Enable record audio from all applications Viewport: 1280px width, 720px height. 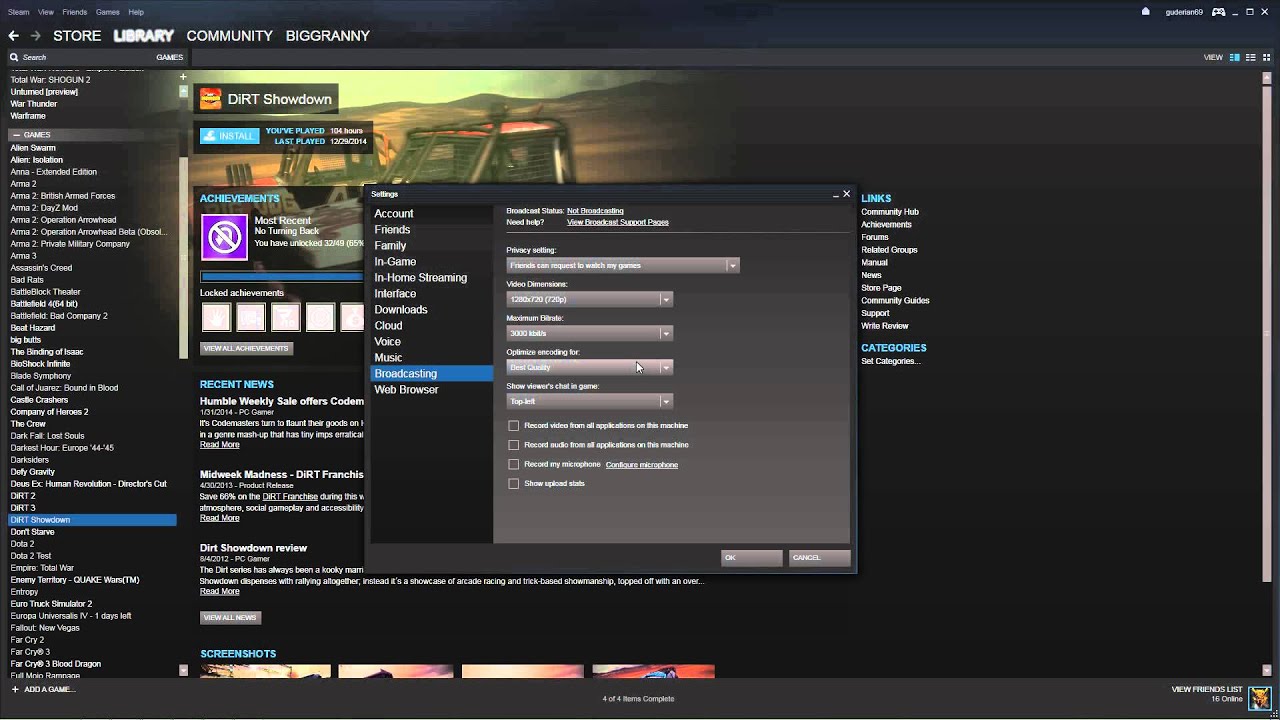tap(514, 445)
